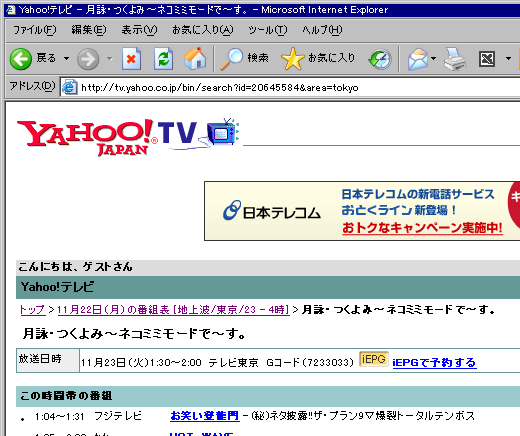Click the iEPGで予約する link

point(435,362)
